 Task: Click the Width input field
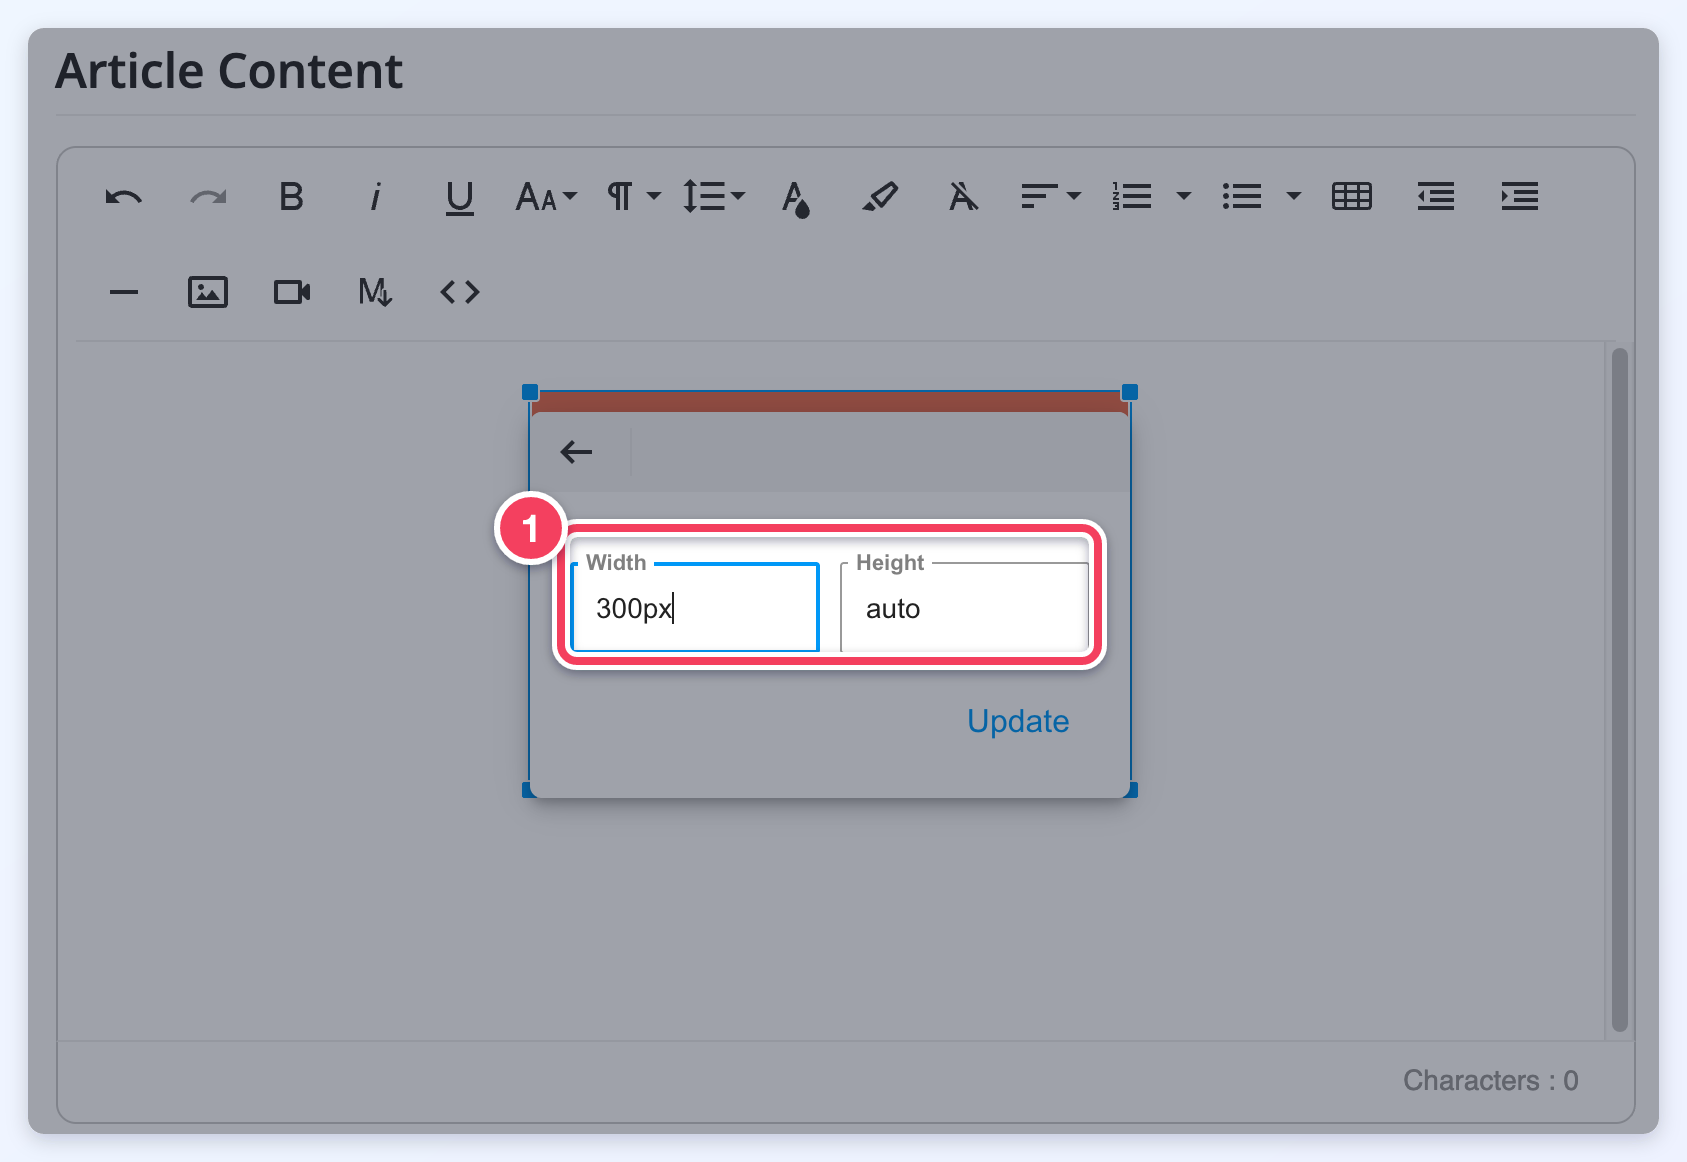pyautogui.click(x=696, y=607)
